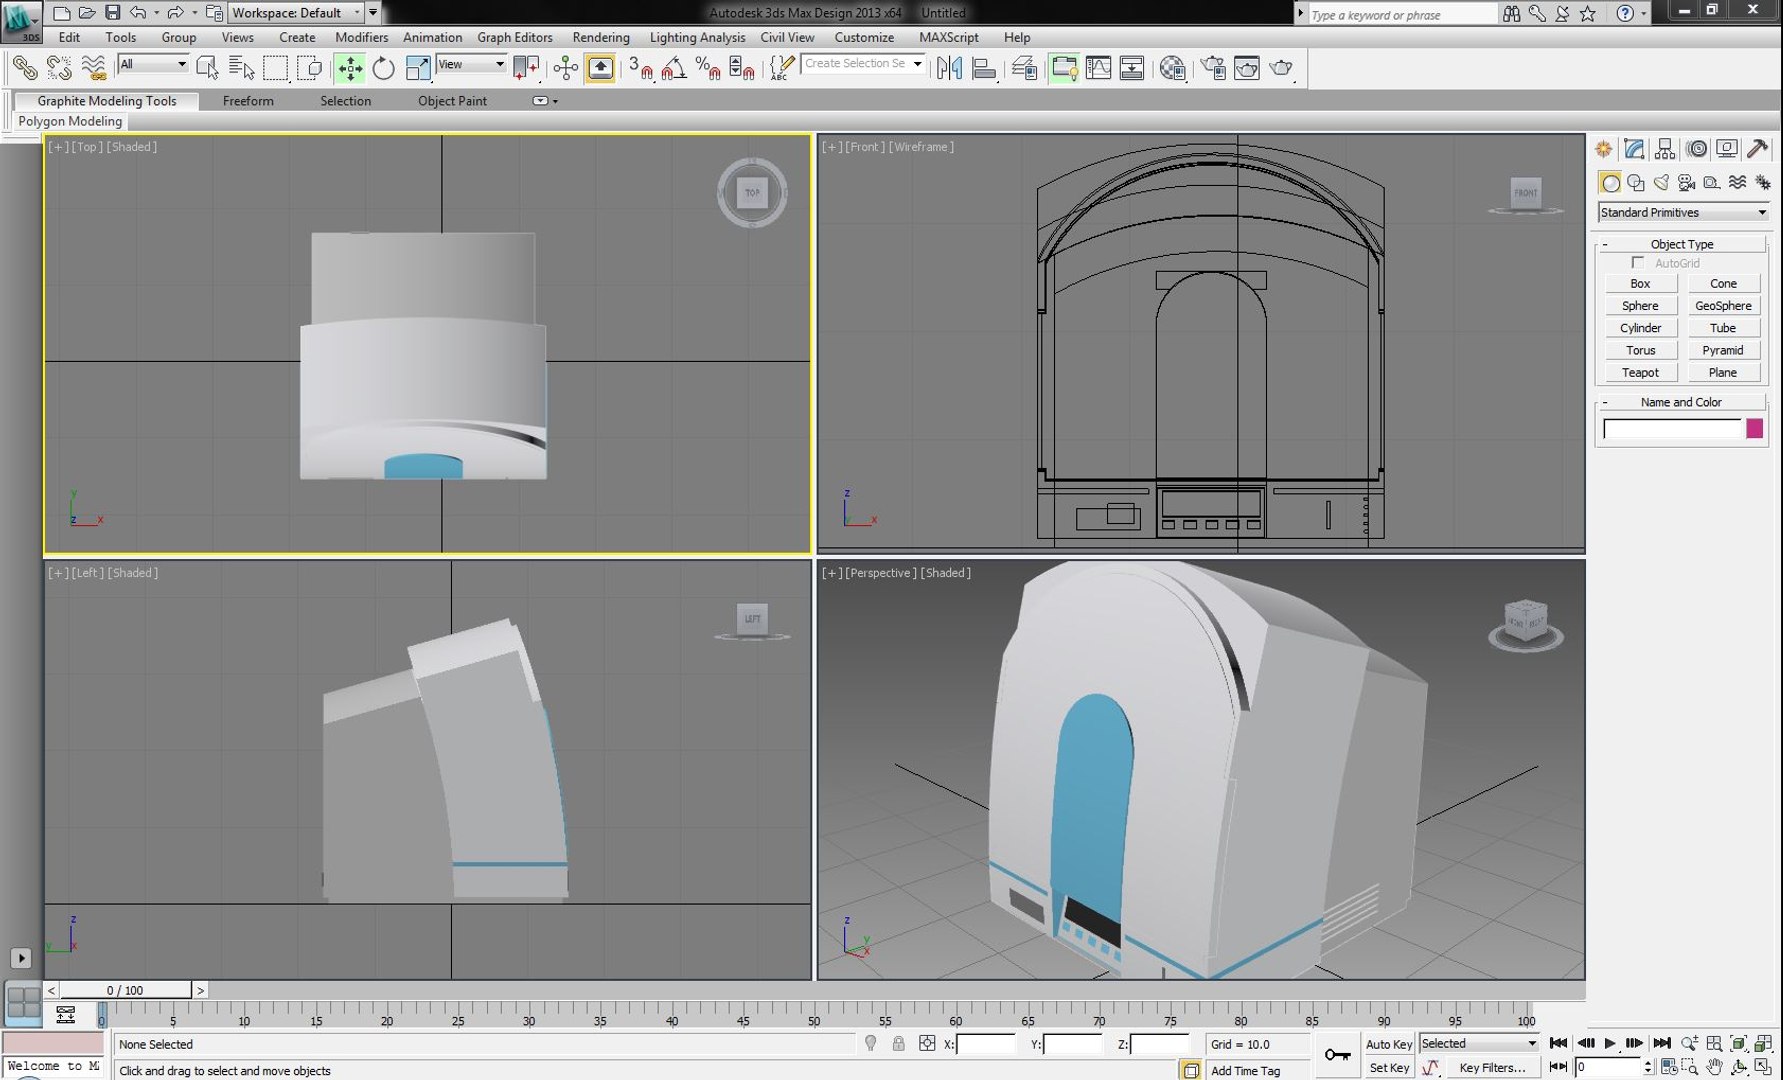Toggle the 3D Snaps button
The height and width of the screenshot is (1080, 1783).
(640, 68)
